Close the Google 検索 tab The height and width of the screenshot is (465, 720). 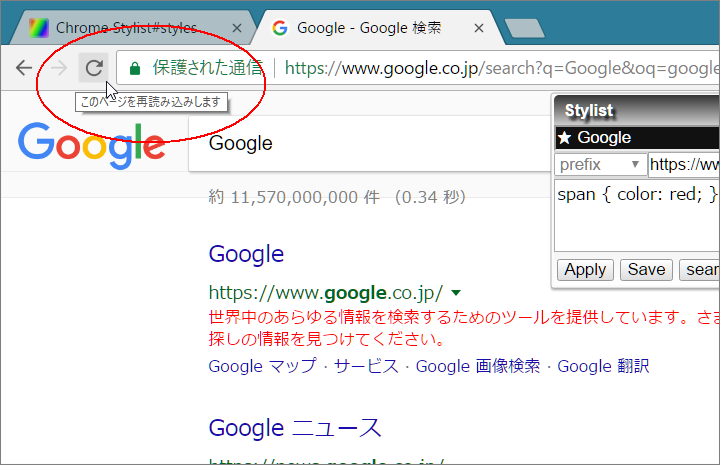(479, 28)
